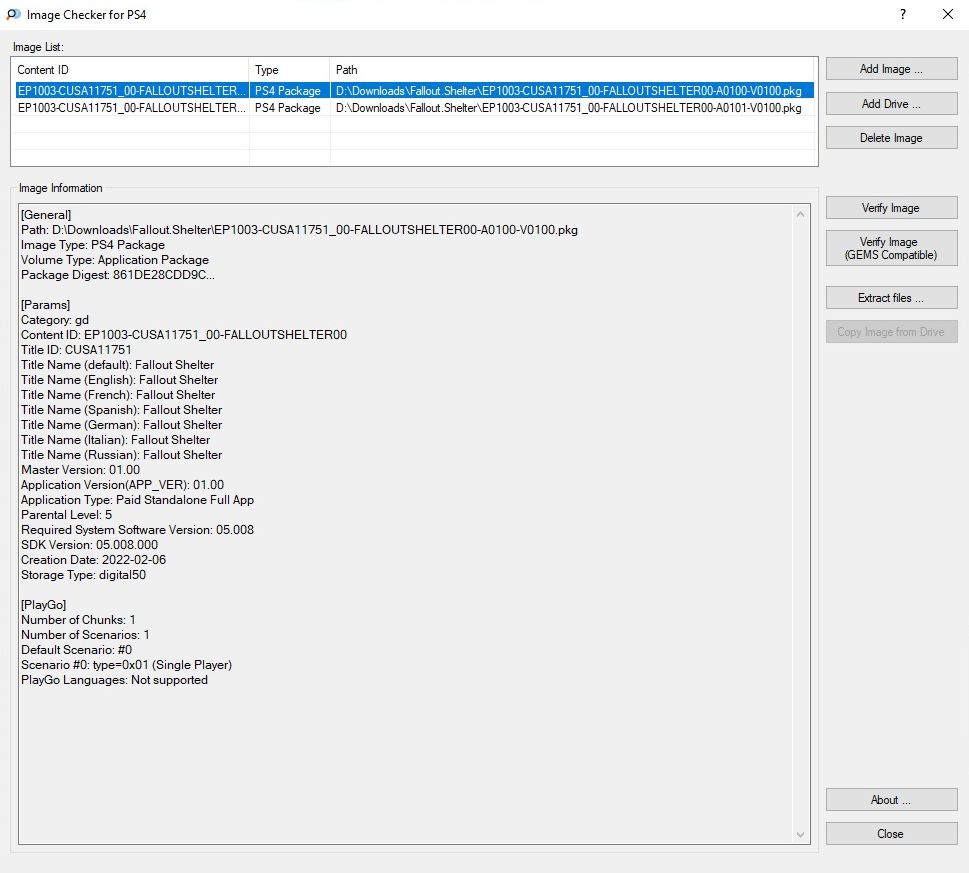The height and width of the screenshot is (873, 969).
Task: Run Verify Image (GEMS Compatible)
Action: click(x=891, y=248)
